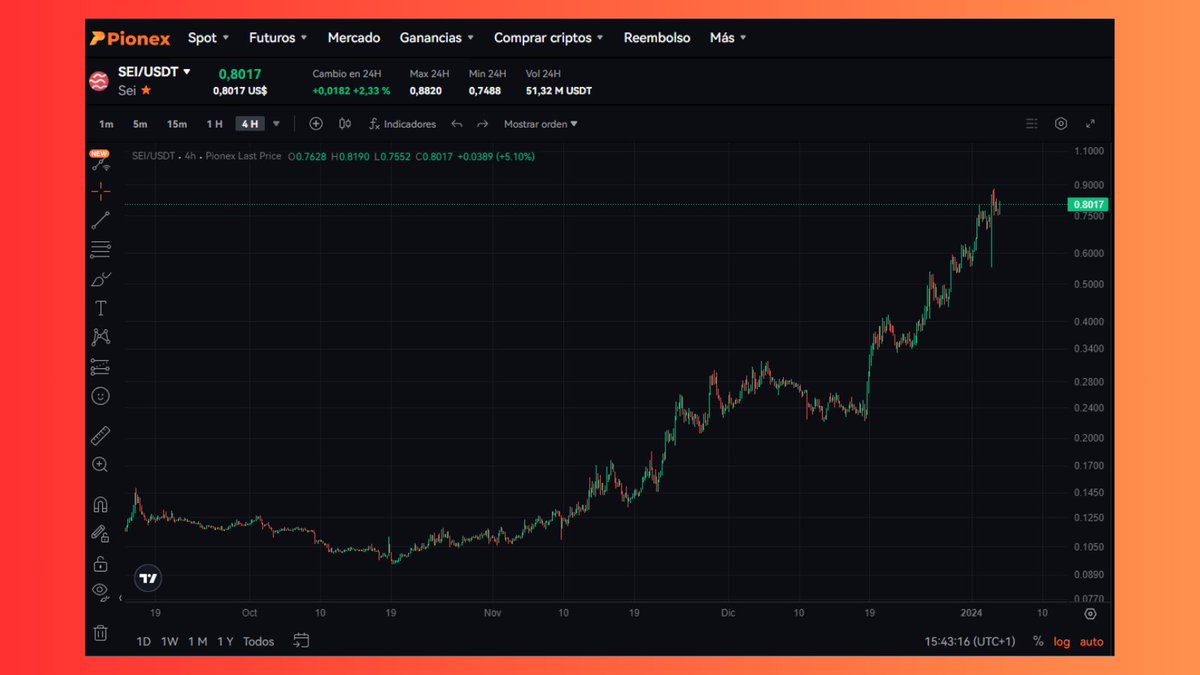Set date range to Todos
Viewport: 1200px width, 675px height.
coord(258,642)
